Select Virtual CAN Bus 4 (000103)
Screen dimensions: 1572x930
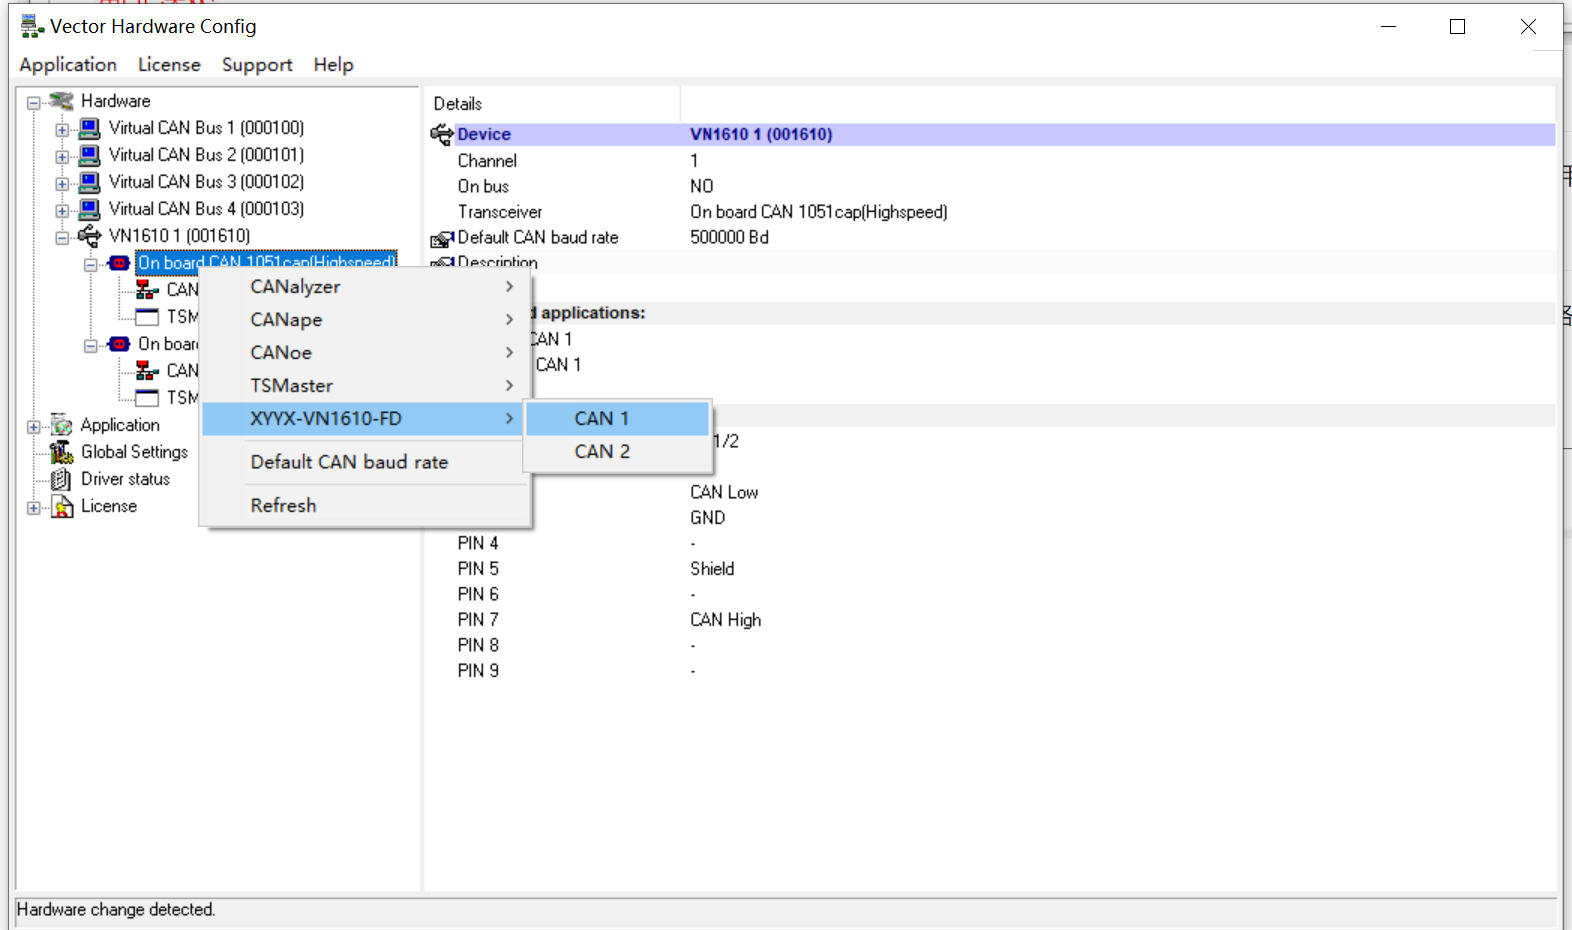(206, 209)
